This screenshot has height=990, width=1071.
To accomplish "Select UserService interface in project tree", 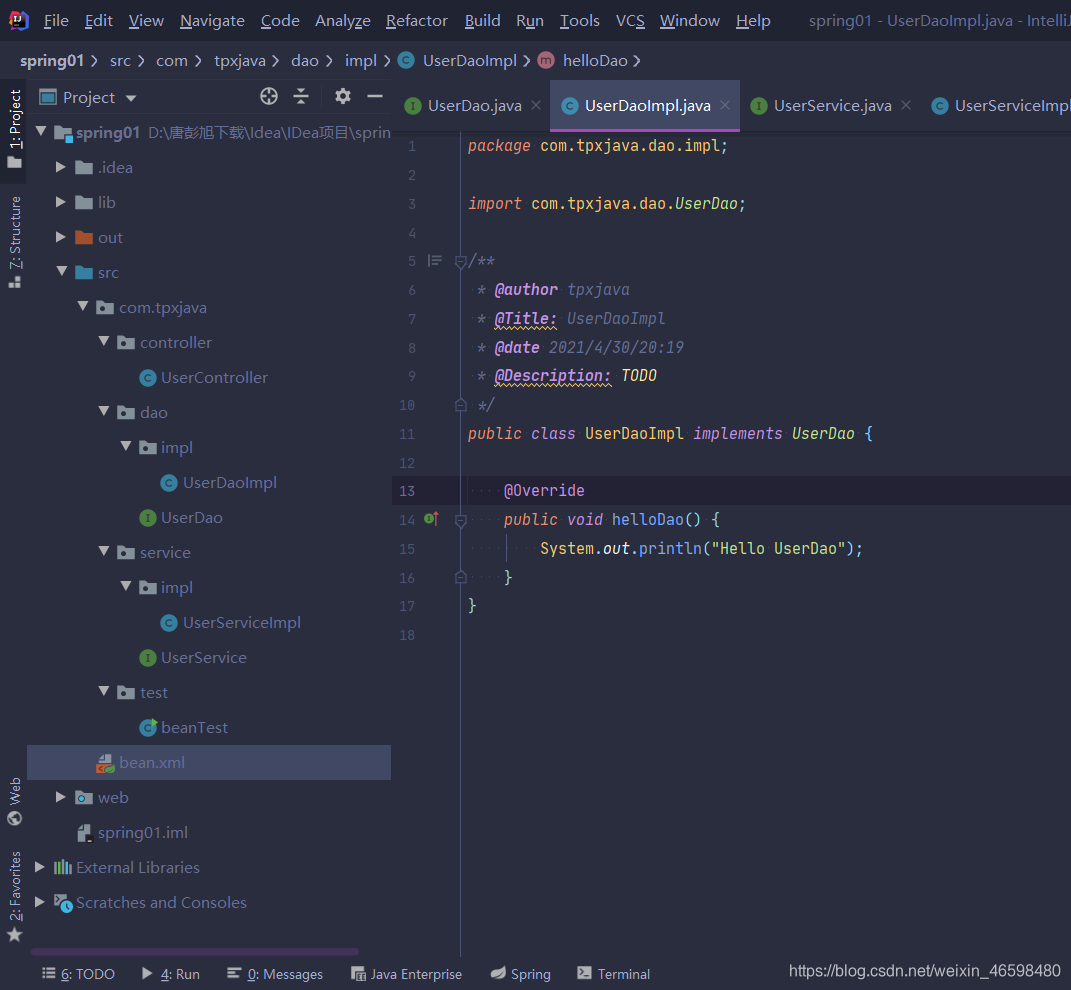I will click(193, 658).
